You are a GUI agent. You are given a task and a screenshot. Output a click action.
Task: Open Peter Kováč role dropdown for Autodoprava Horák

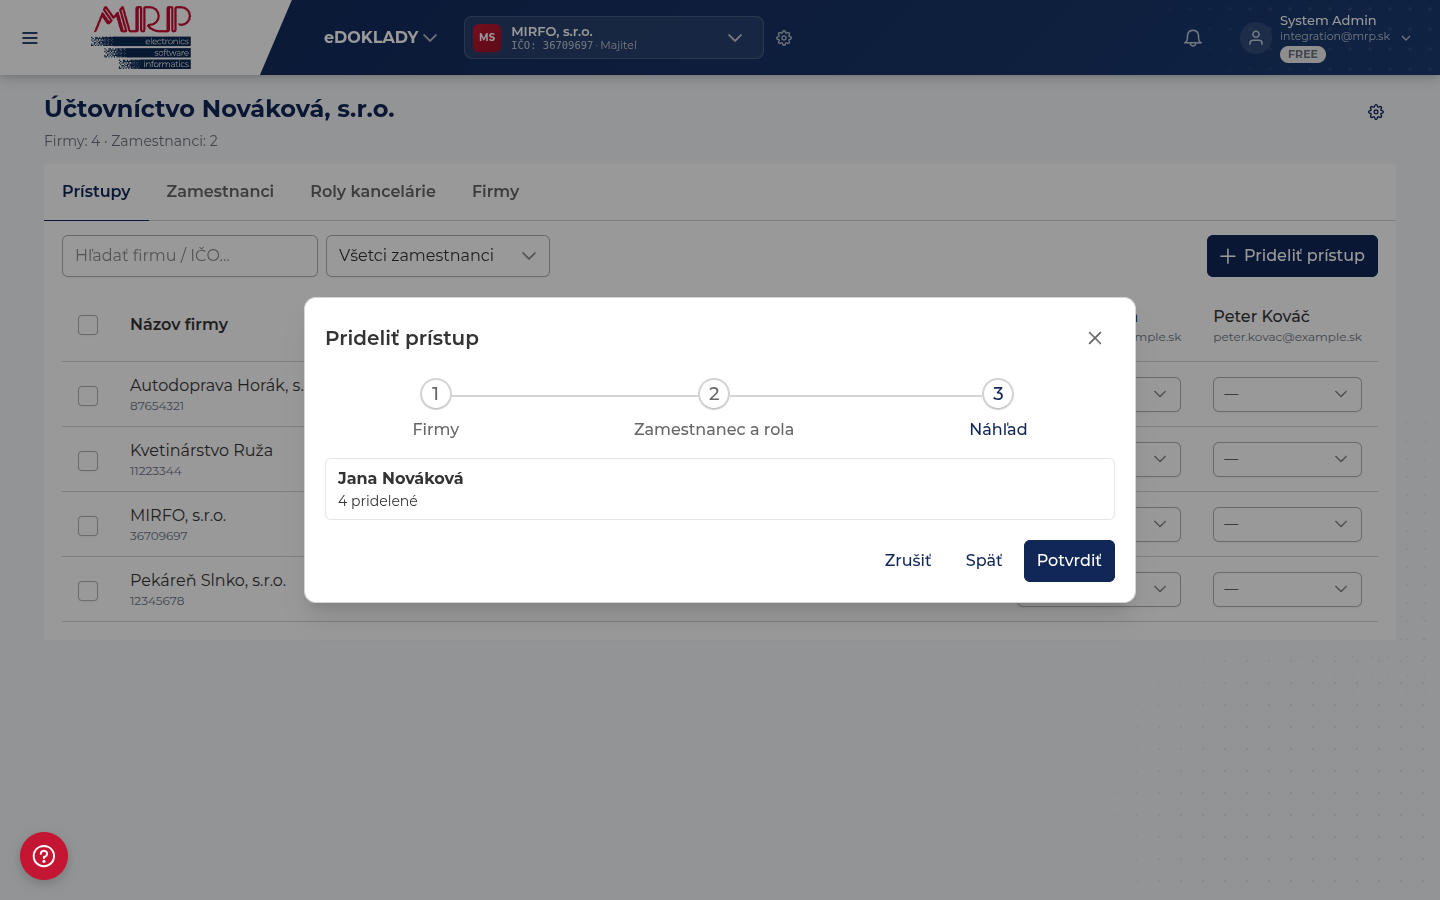[1287, 394]
